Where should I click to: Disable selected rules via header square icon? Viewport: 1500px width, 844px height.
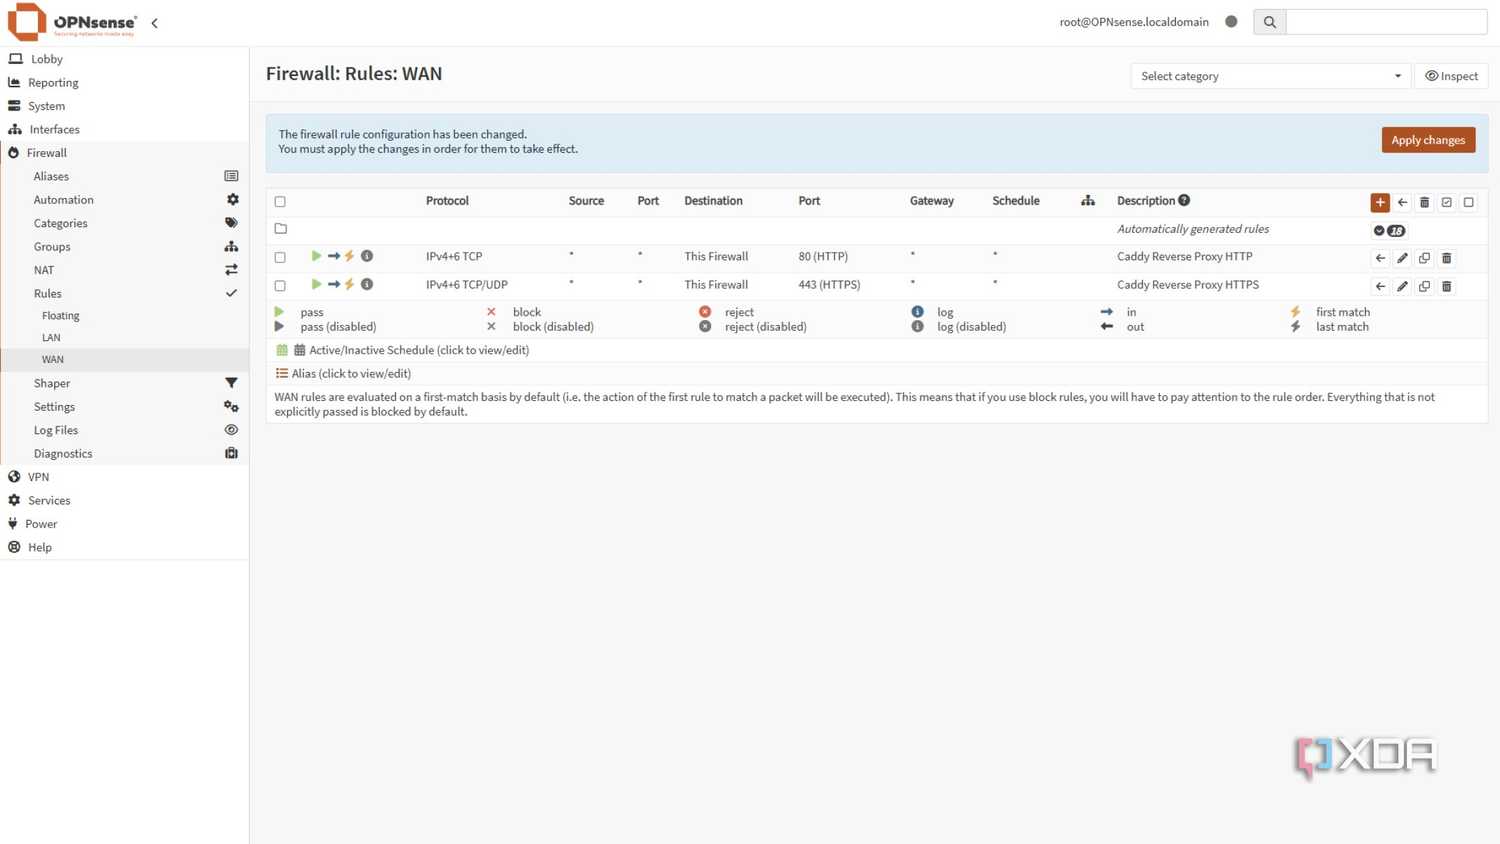click(1468, 202)
